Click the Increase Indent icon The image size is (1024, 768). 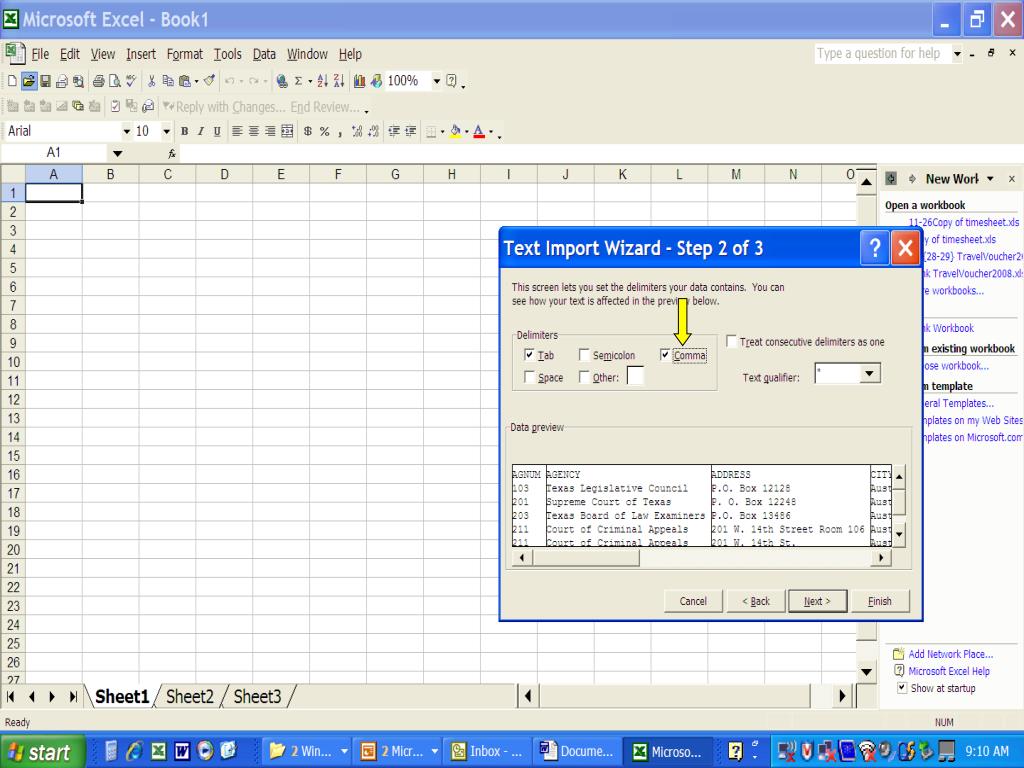click(x=410, y=131)
